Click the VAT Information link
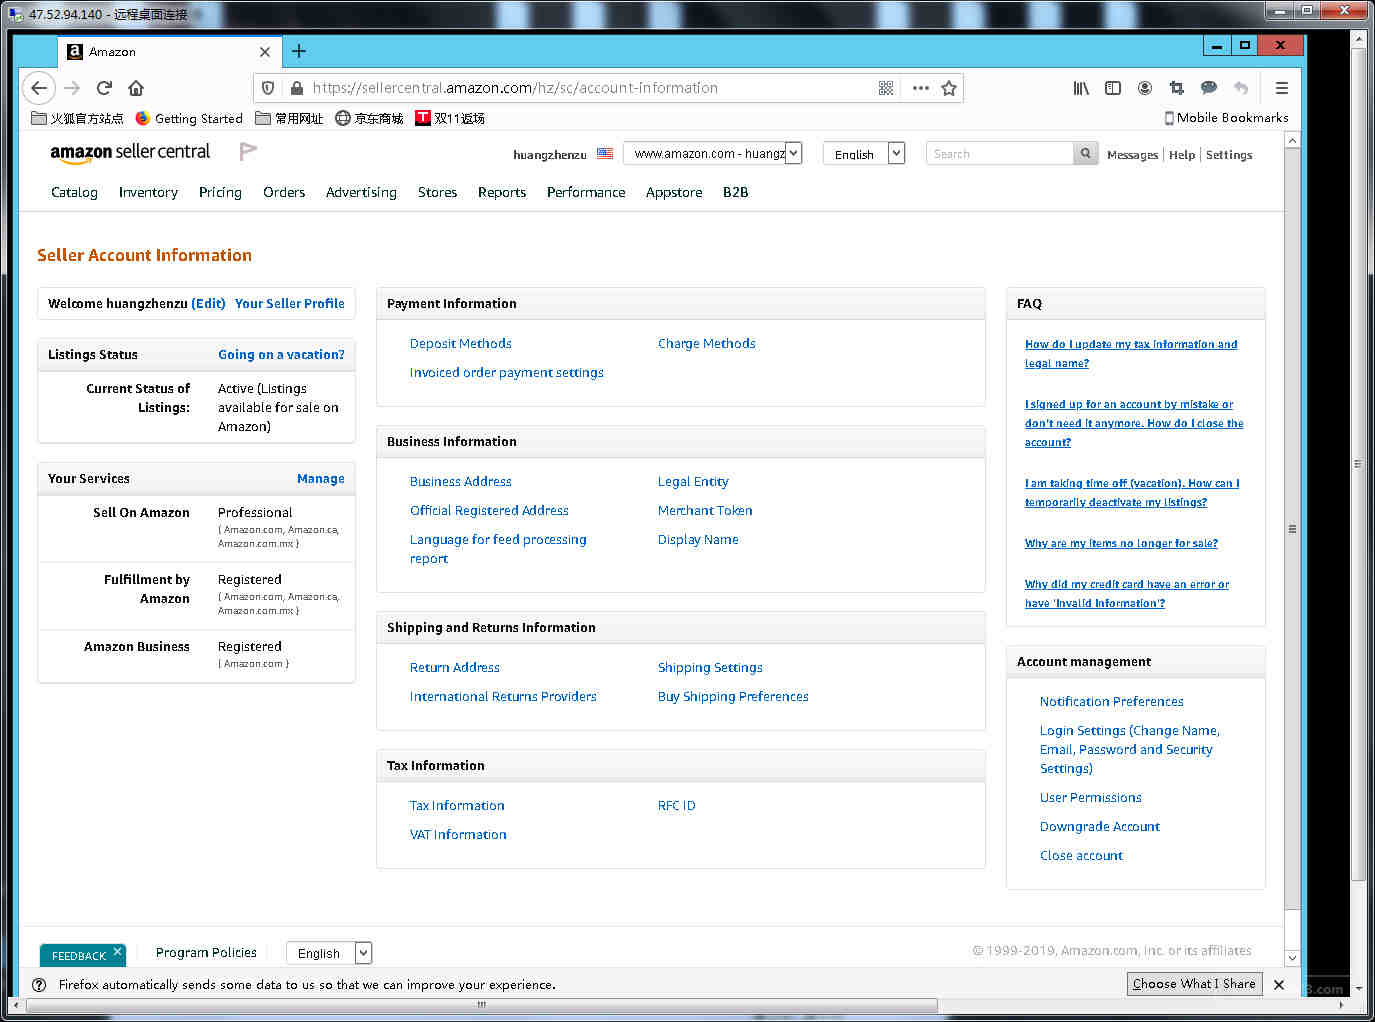The width and height of the screenshot is (1375, 1022). (x=457, y=834)
